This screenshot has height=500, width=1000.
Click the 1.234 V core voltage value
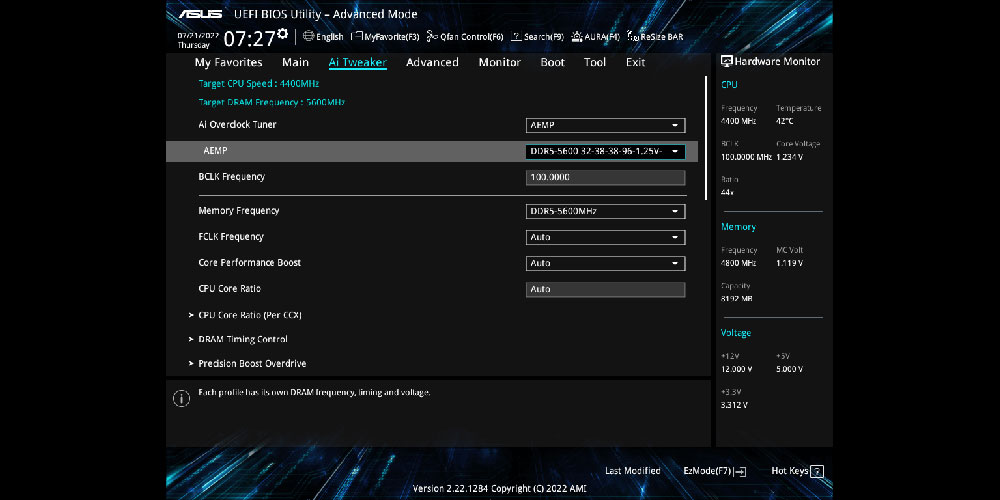(x=790, y=157)
